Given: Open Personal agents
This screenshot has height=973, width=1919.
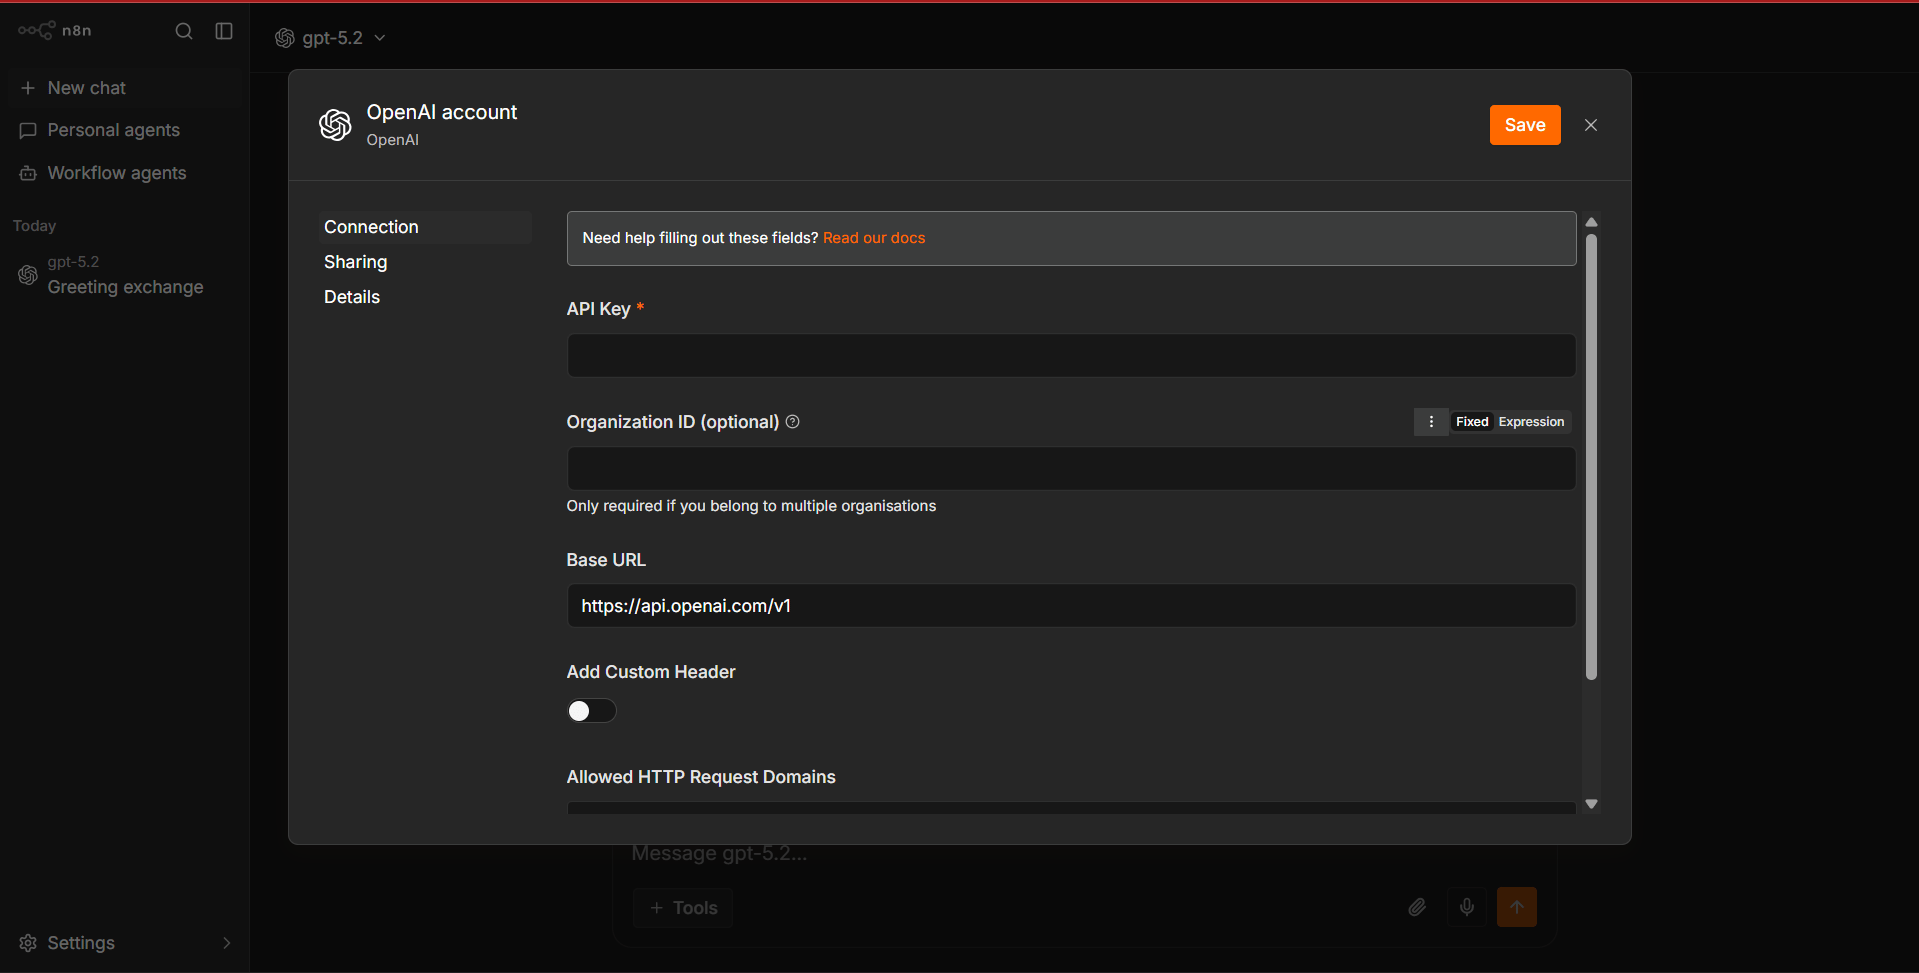Looking at the screenshot, I should [123, 130].
